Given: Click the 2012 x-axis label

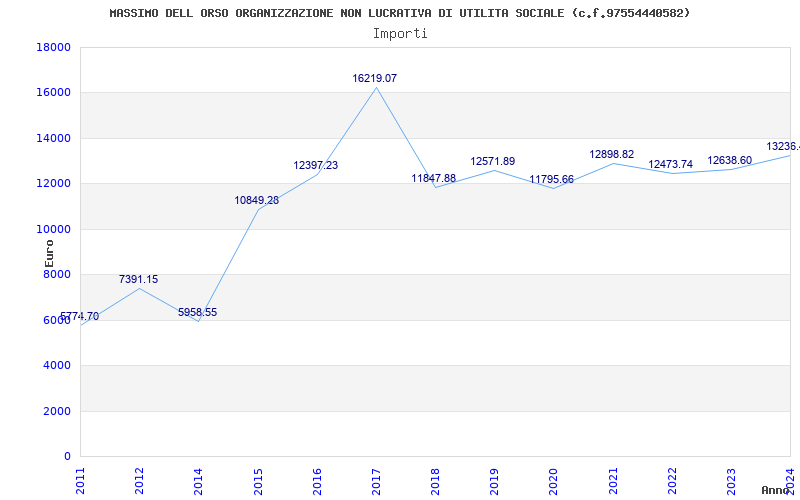Looking at the screenshot, I should pos(139,481).
